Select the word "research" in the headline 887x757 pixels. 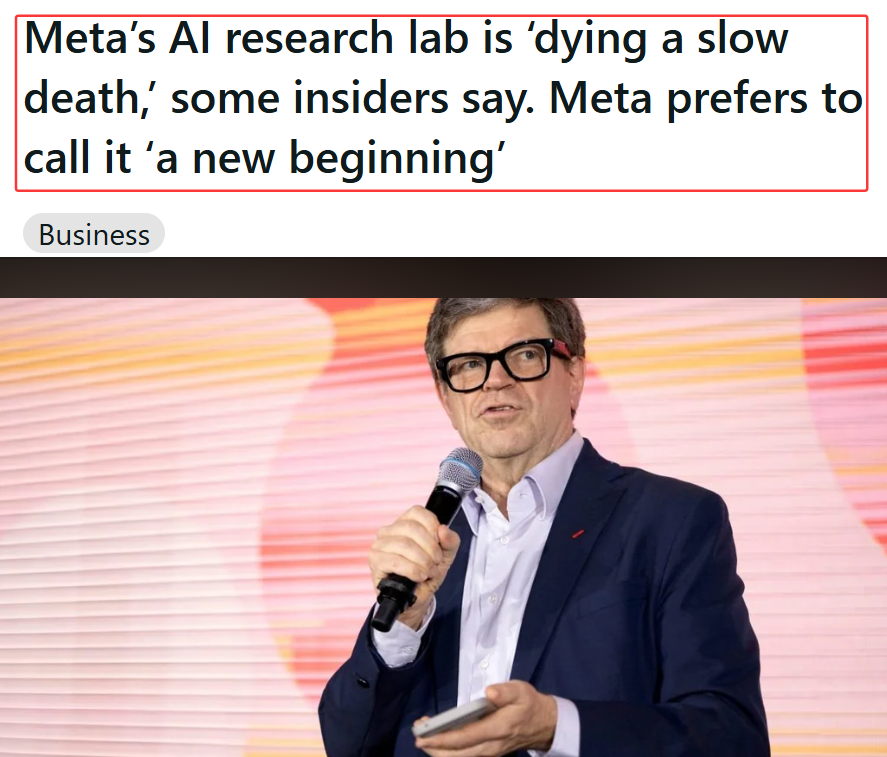click(x=309, y=39)
